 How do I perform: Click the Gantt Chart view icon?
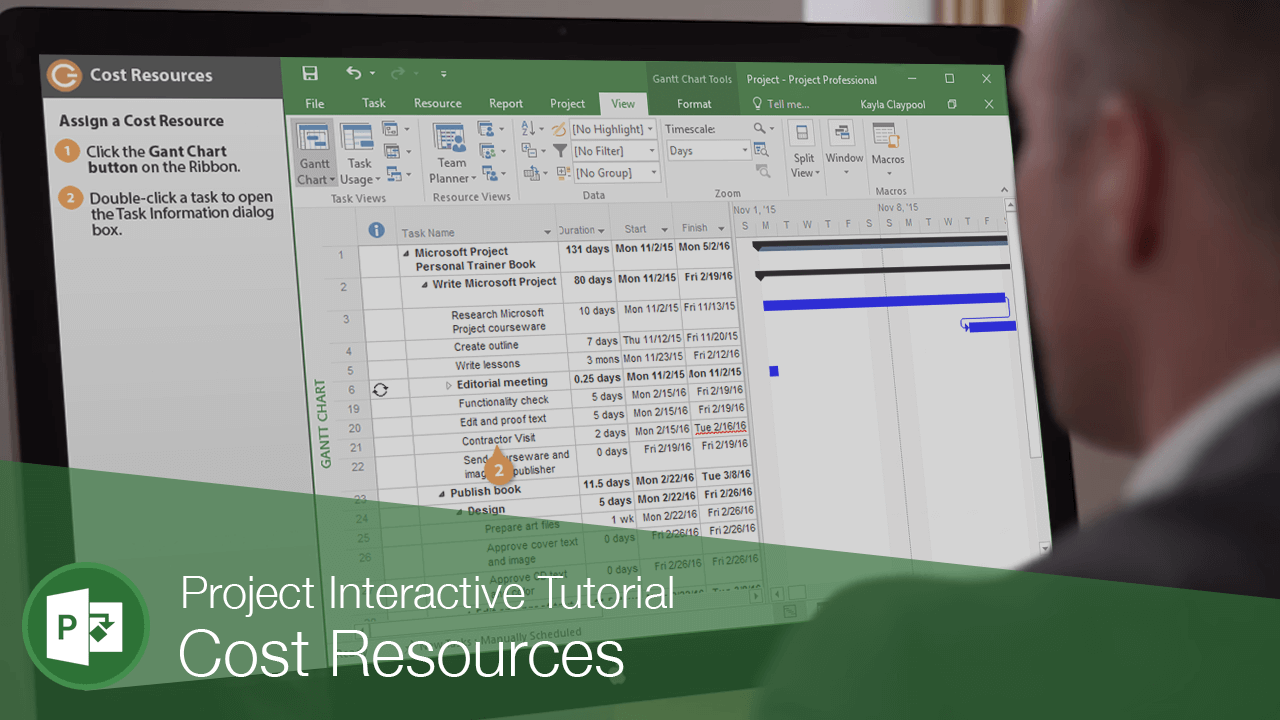tap(314, 139)
